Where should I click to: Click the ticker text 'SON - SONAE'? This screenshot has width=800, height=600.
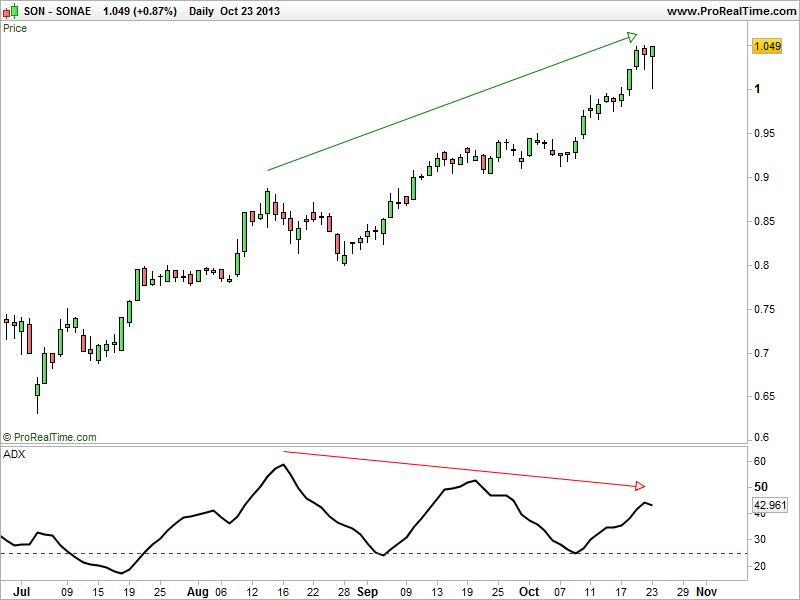57,11
